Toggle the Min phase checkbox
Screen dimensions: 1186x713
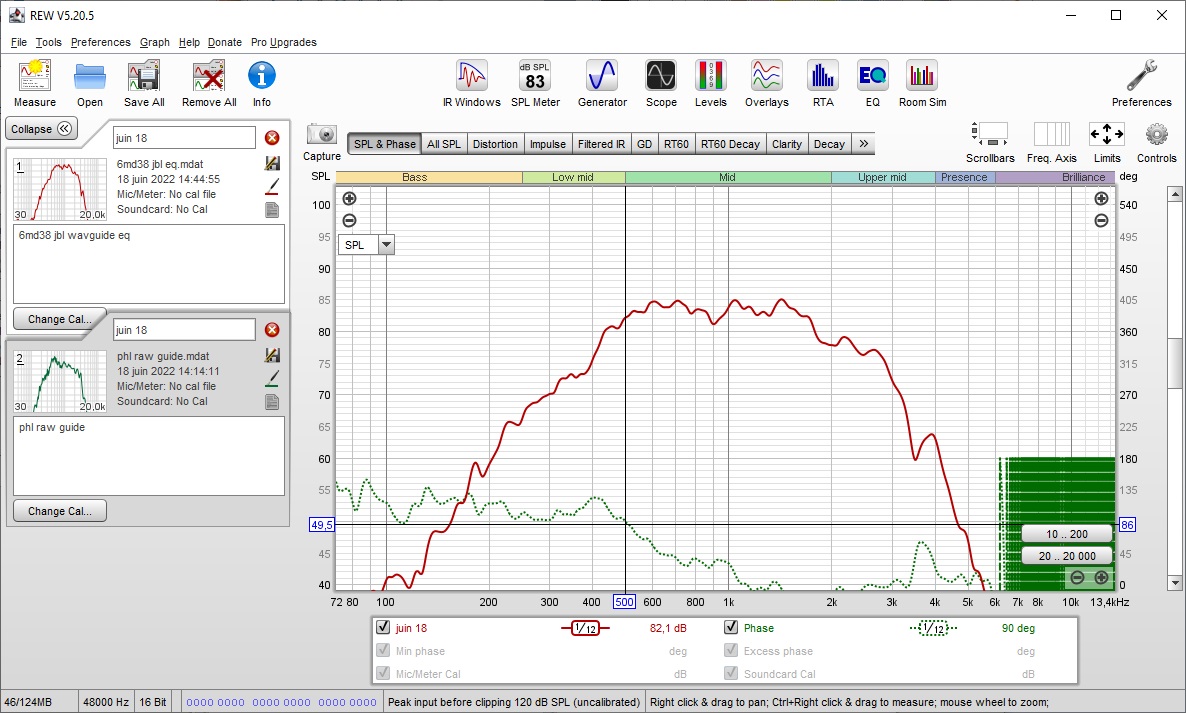tap(383, 650)
